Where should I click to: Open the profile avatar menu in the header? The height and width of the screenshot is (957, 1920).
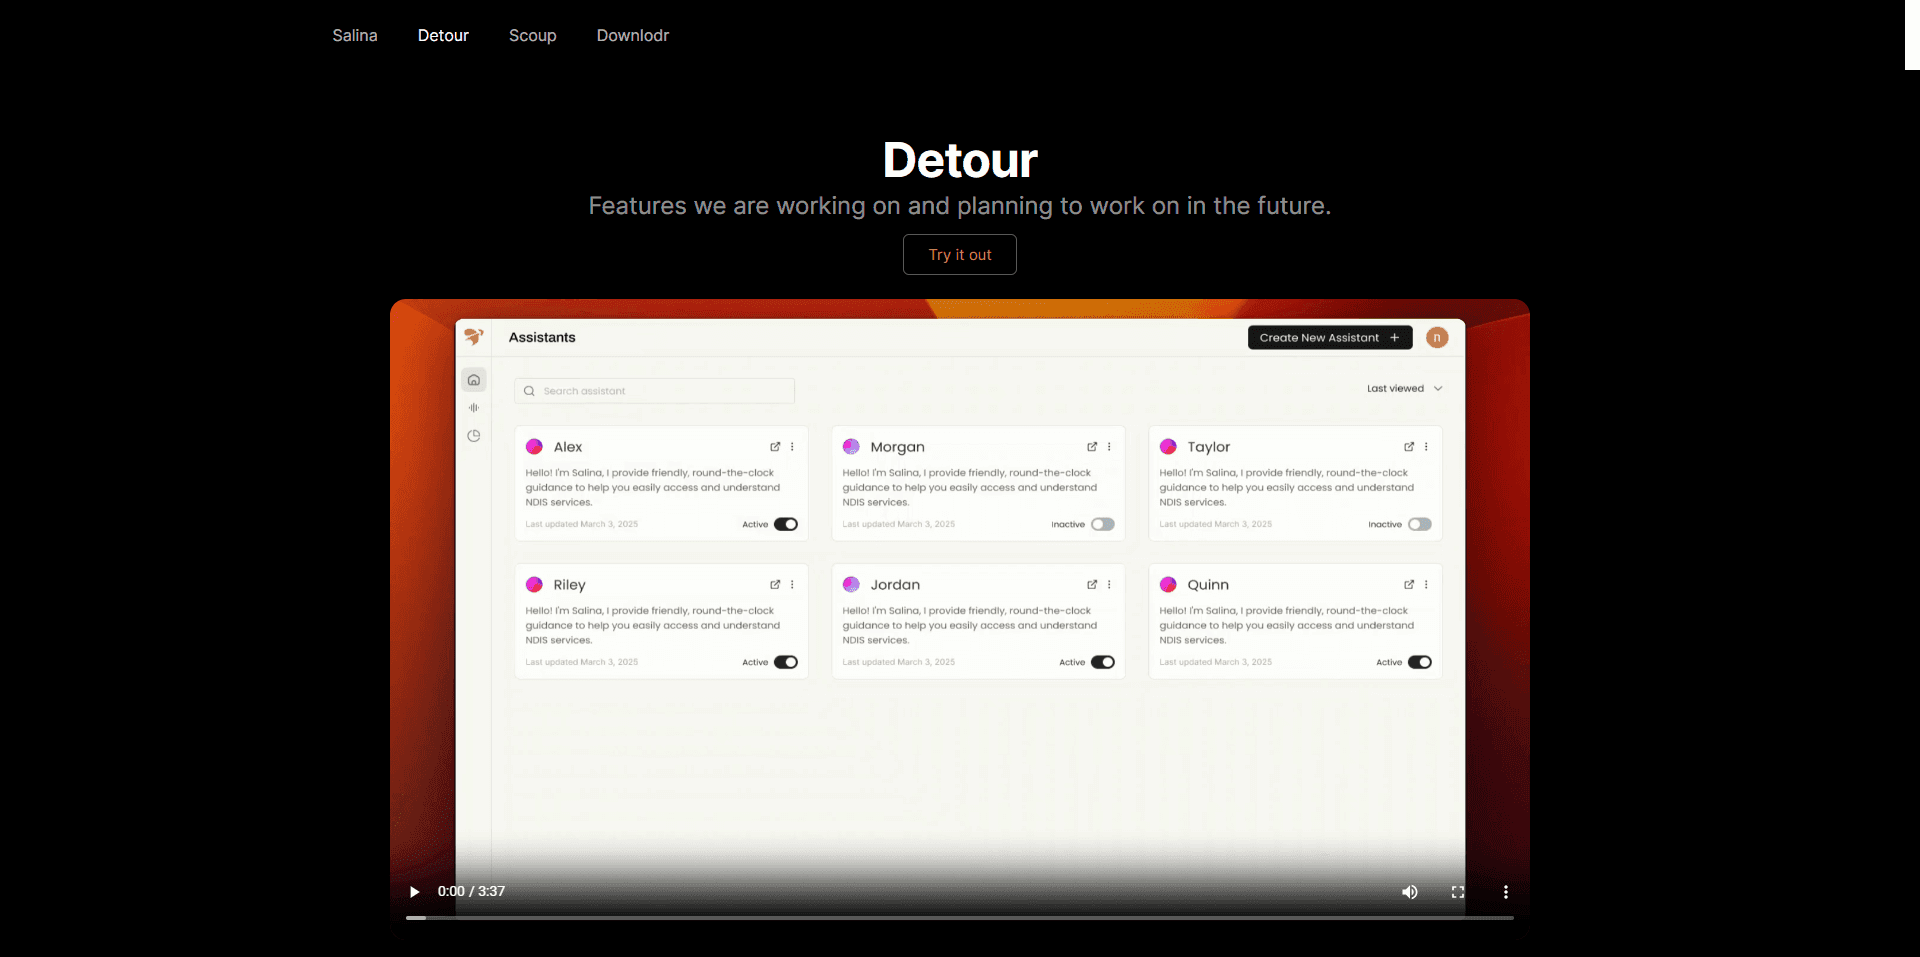pos(1437,337)
